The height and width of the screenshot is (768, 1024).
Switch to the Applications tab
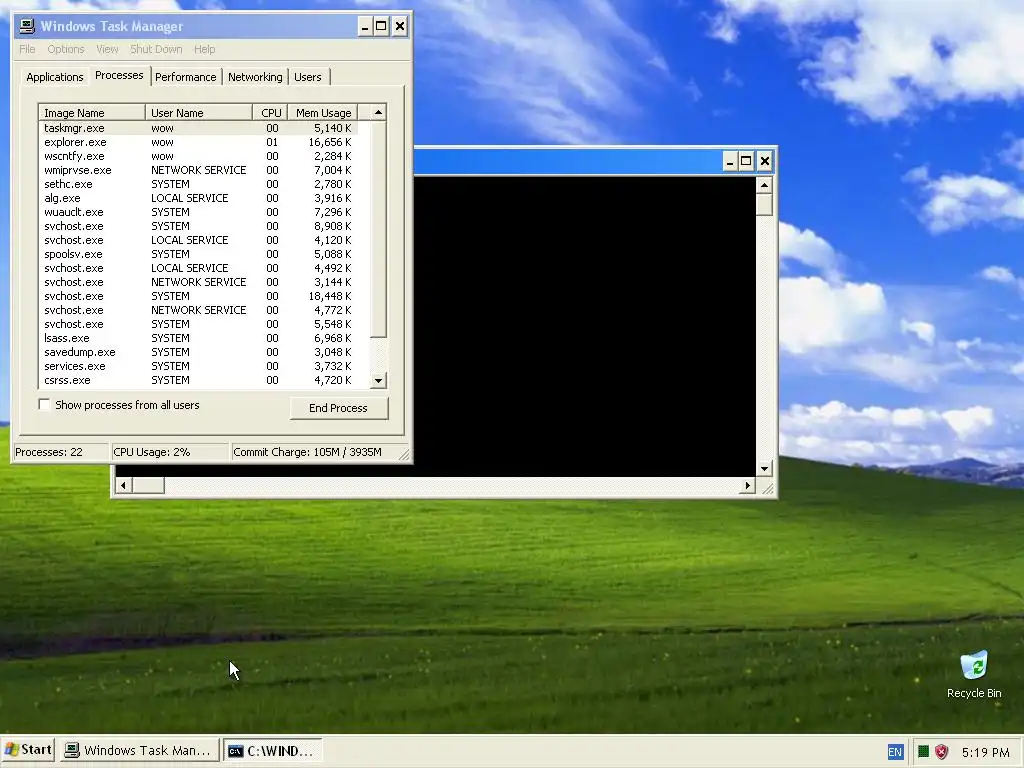click(x=55, y=77)
